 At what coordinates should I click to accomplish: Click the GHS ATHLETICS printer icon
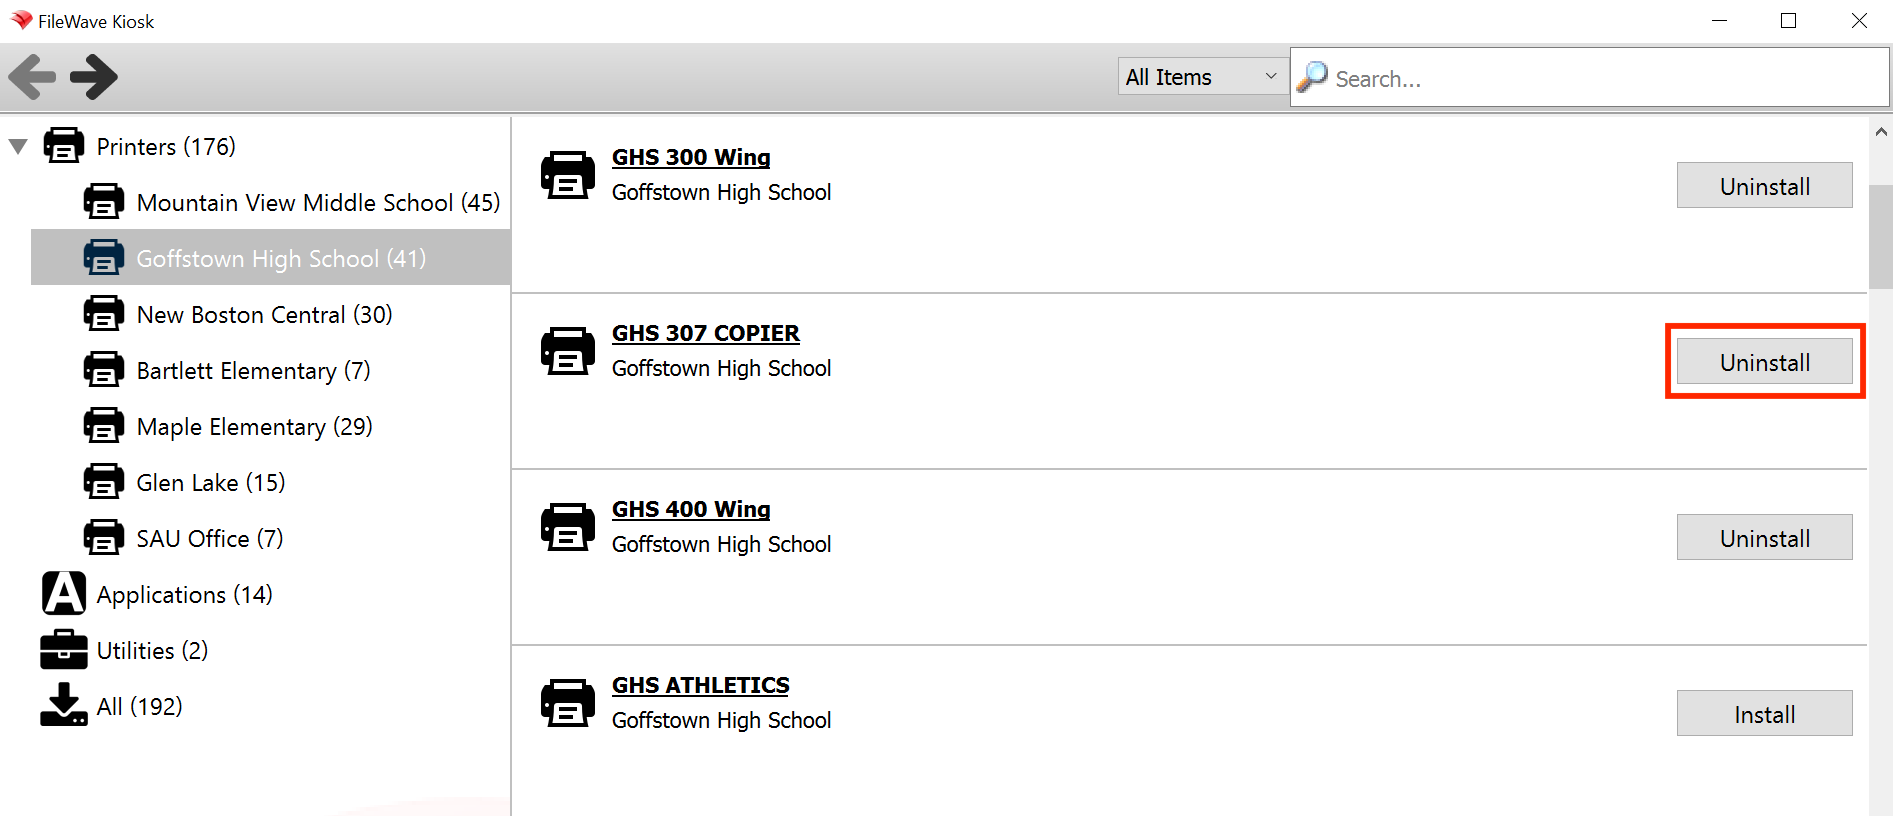(x=568, y=703)
